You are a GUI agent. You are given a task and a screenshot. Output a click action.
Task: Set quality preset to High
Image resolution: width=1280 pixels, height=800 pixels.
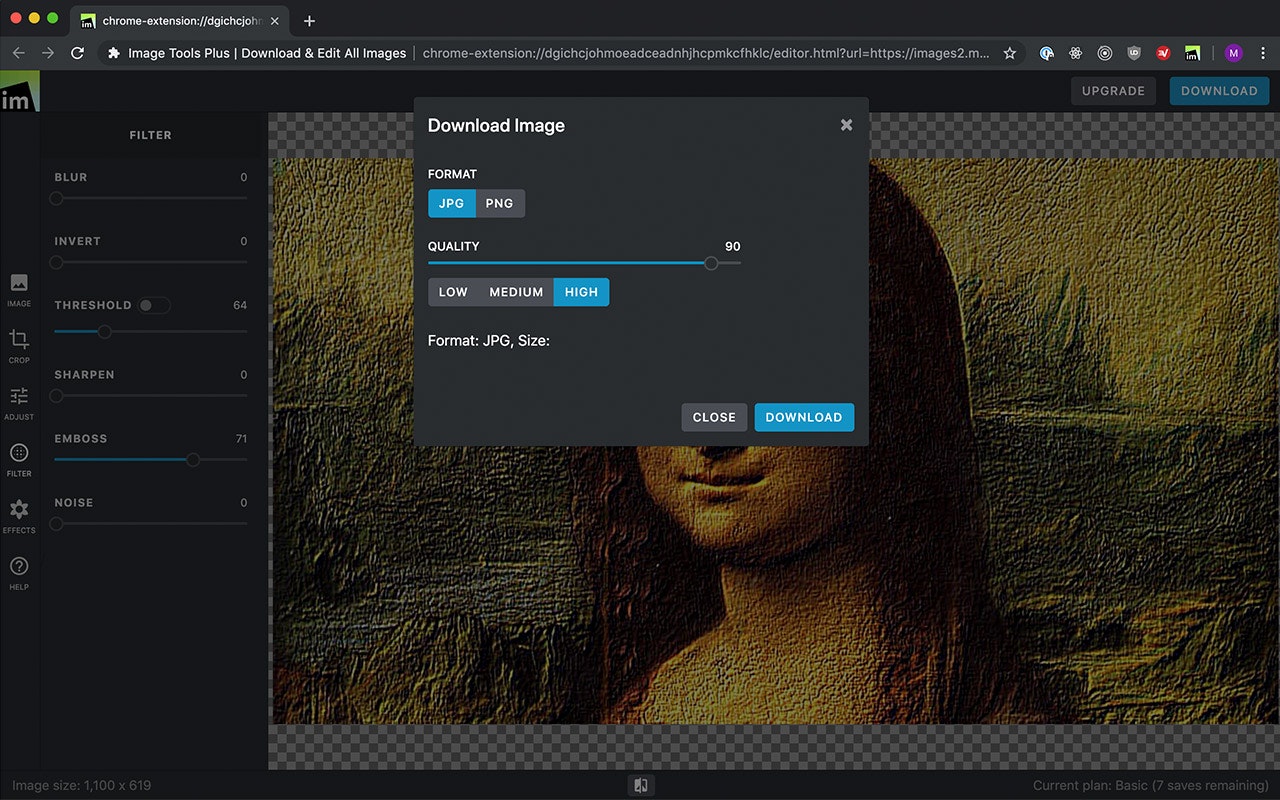coord(581,292)
